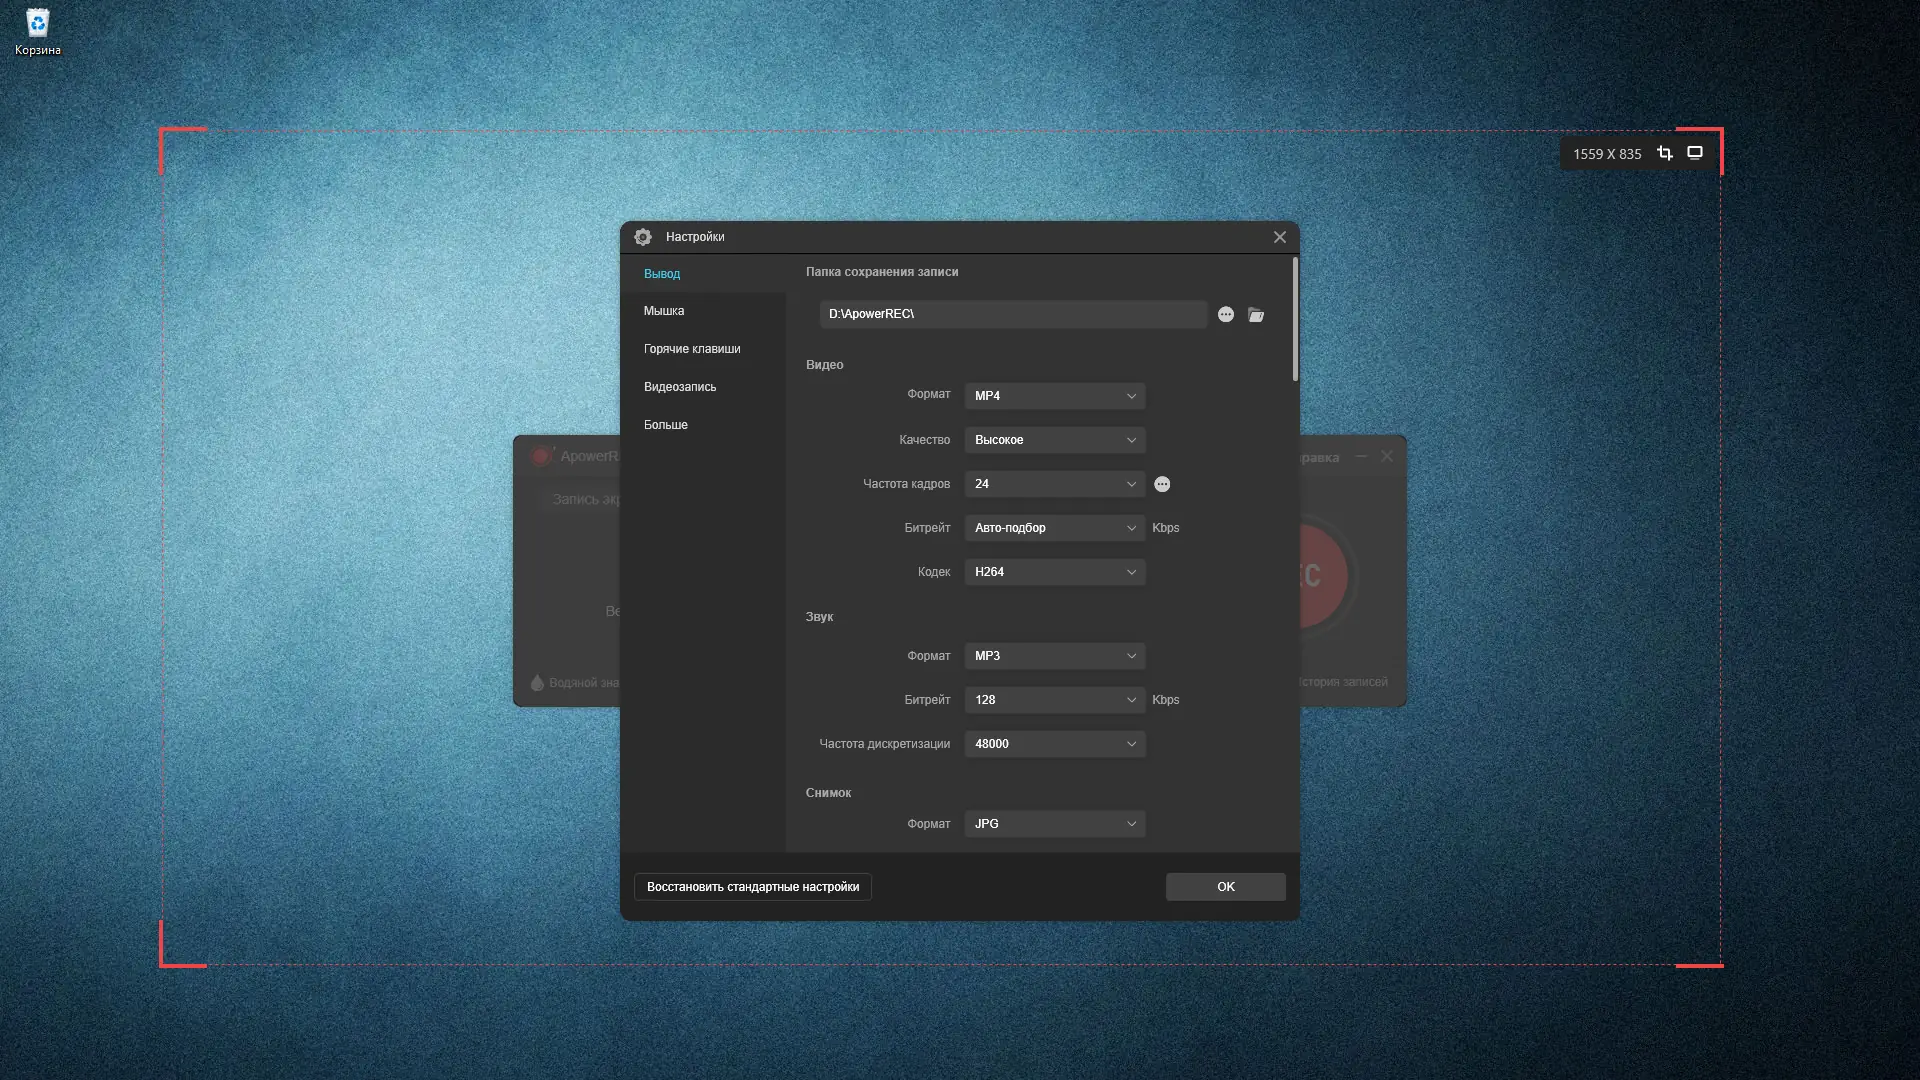Click the info dots next to frame rate

(x=1162, y=484)
